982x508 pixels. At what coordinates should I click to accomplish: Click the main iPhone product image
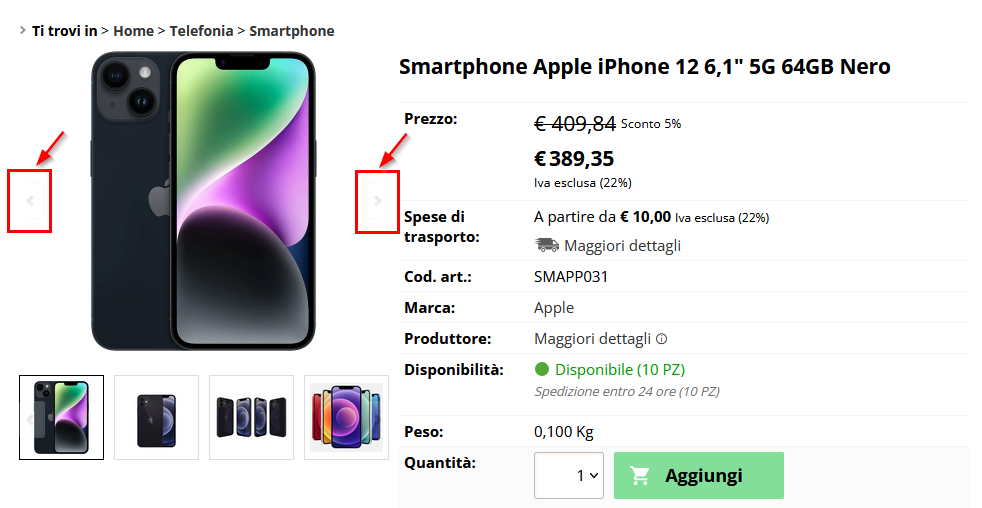pyautogui.click(x=204, y=201)
